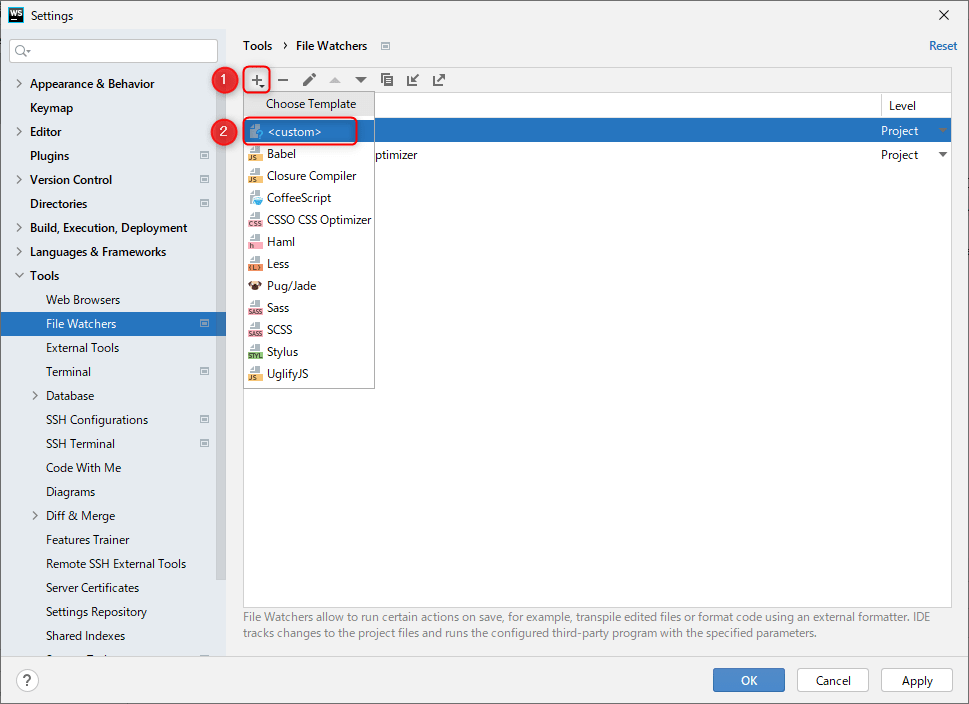Click the search magnifier icon
This screenshot has height=704, width=969.
[x=22, y=51]
